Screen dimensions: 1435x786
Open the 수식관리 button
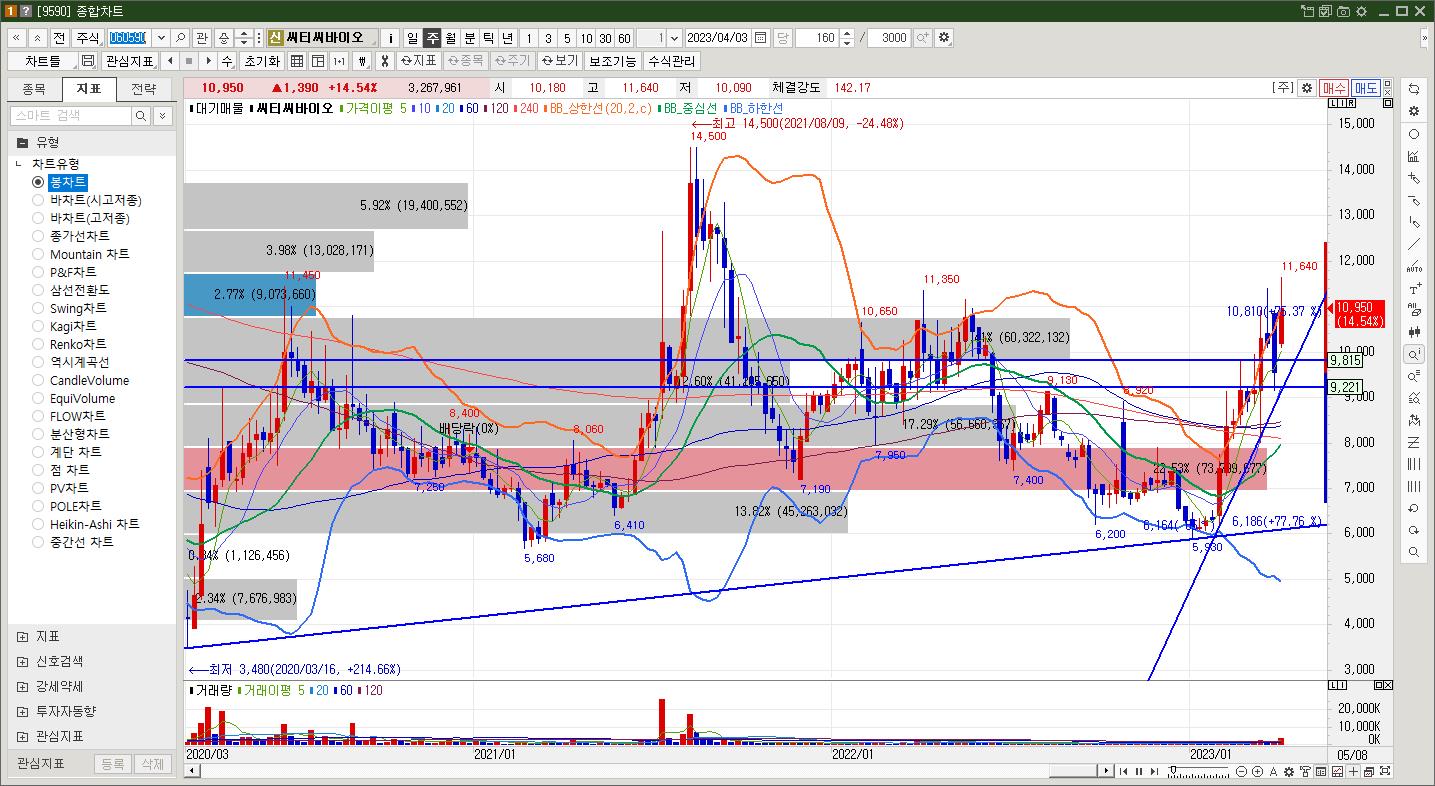[x=672, y=61]
